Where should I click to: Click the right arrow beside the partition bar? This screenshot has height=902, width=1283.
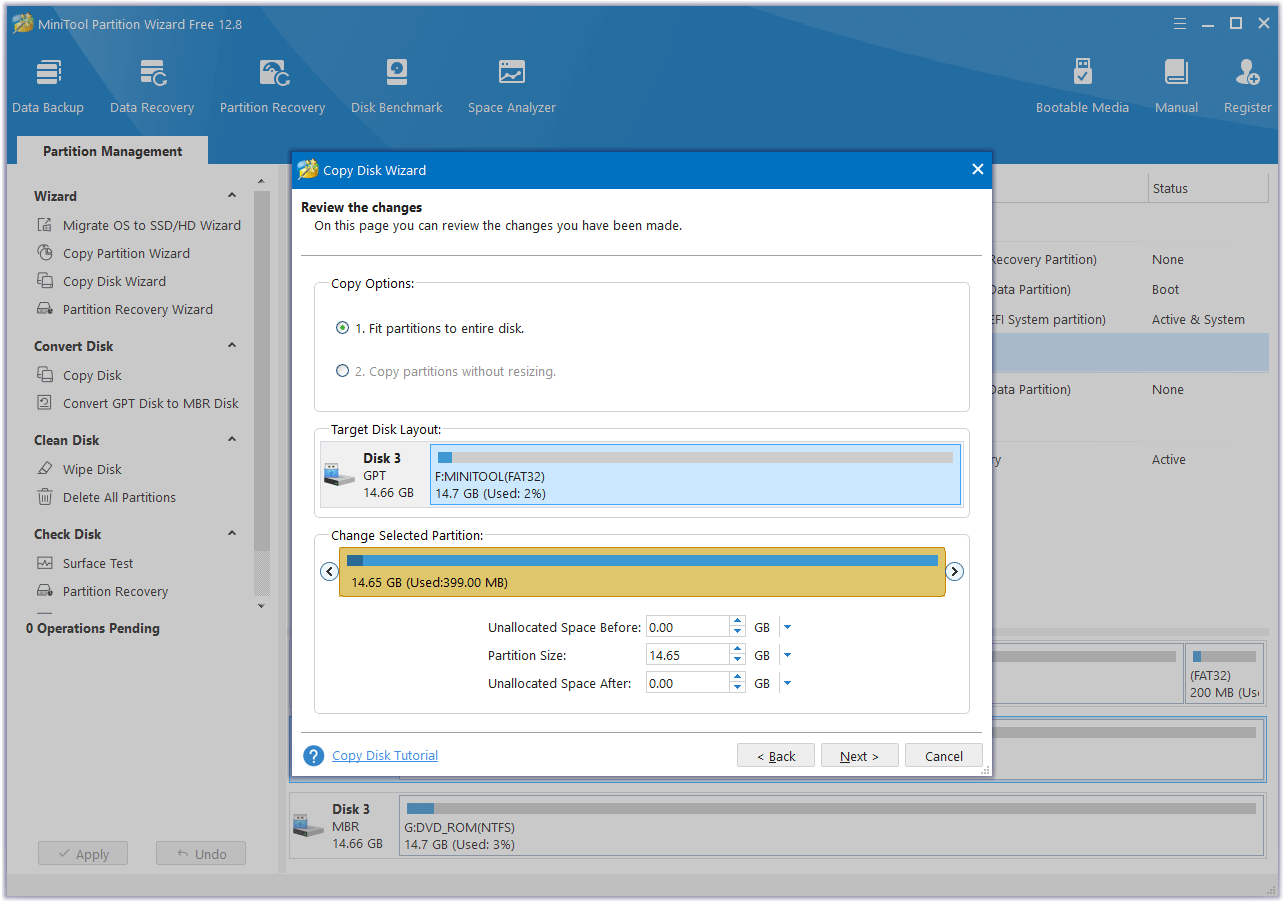(x=954, y=571)
